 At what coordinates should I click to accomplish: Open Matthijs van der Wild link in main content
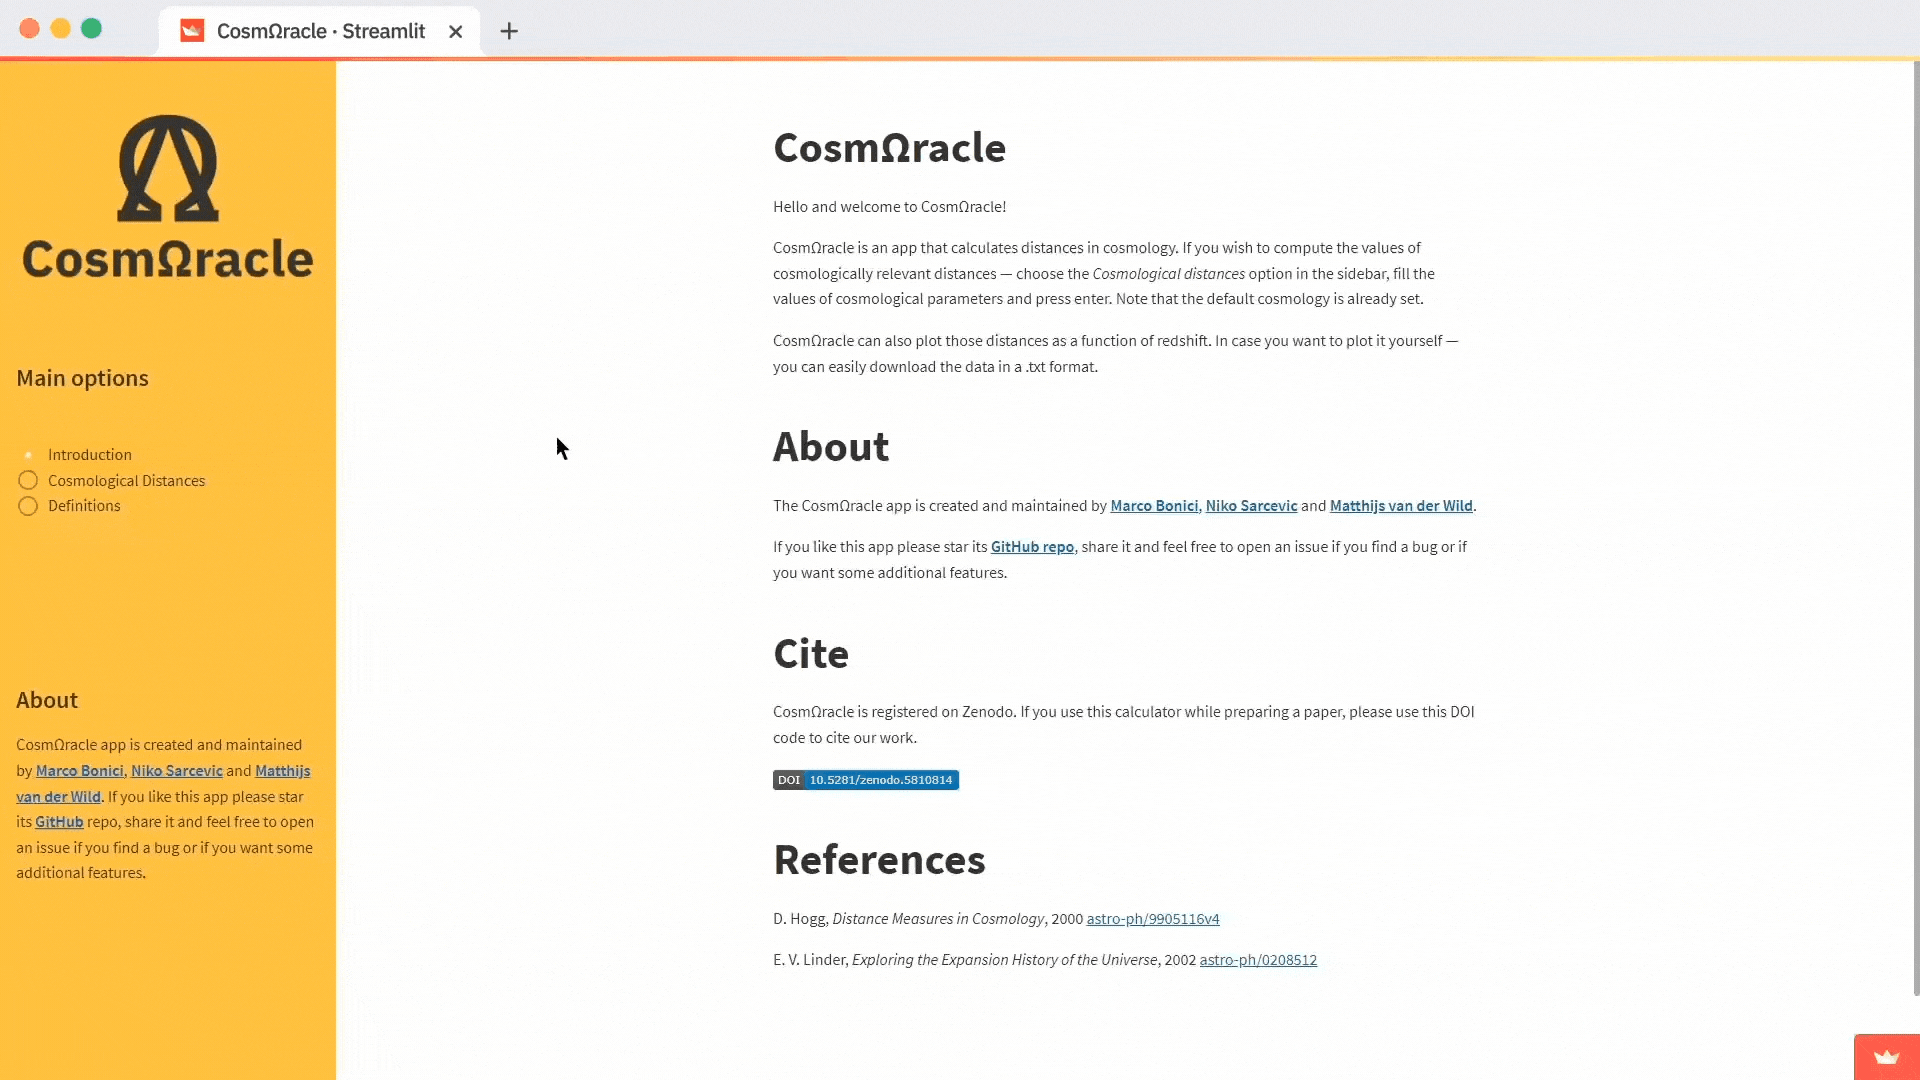[1400, 506]
